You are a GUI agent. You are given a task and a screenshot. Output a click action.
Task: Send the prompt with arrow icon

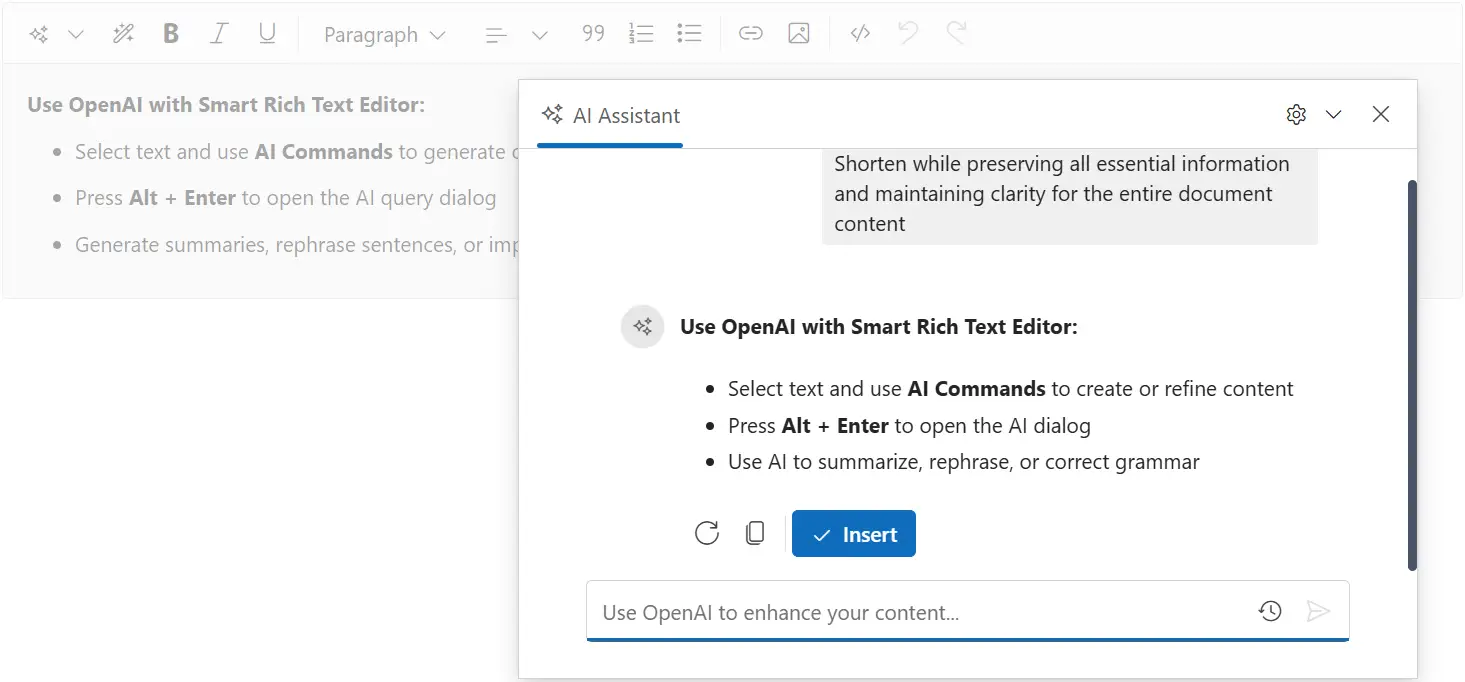[1319, 611]
